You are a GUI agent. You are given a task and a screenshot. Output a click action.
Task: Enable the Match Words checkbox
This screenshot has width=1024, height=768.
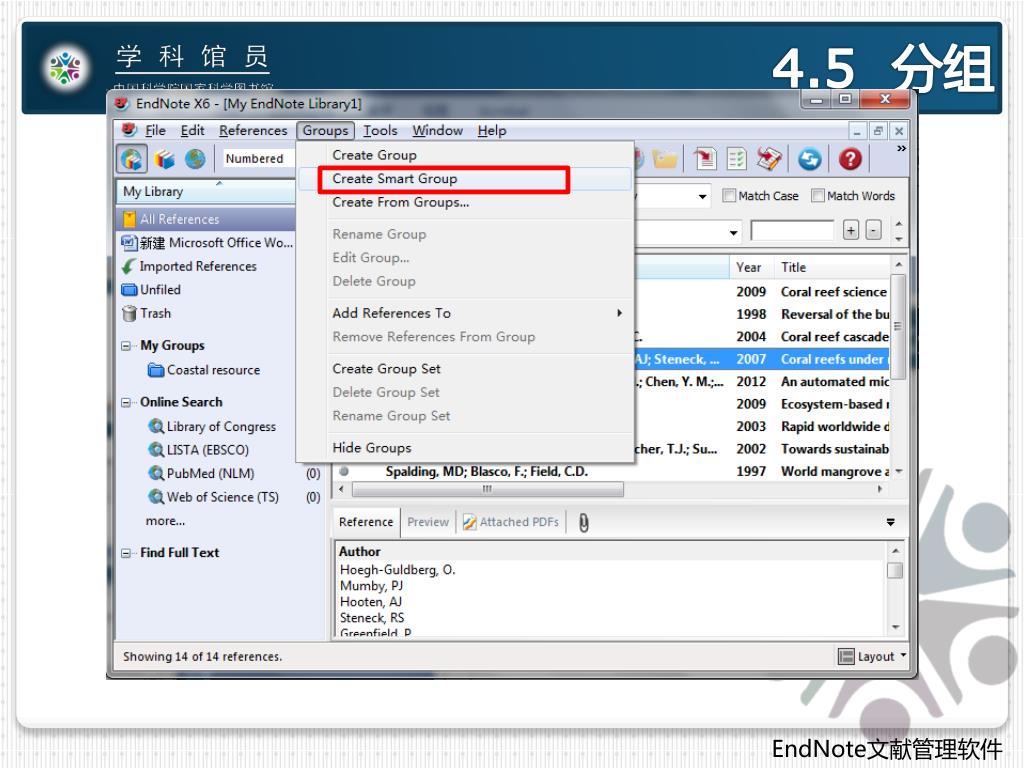818,195
